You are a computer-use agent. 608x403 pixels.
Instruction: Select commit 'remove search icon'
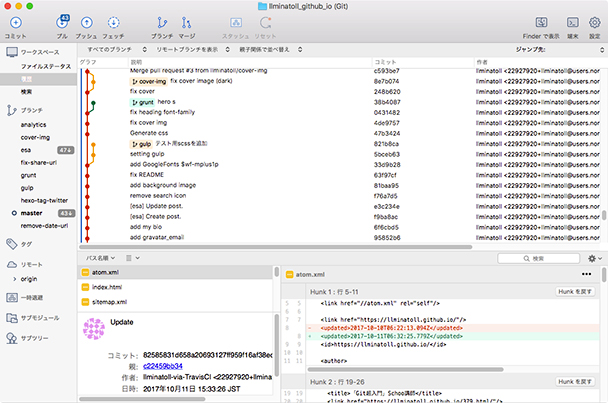point(158,196)
